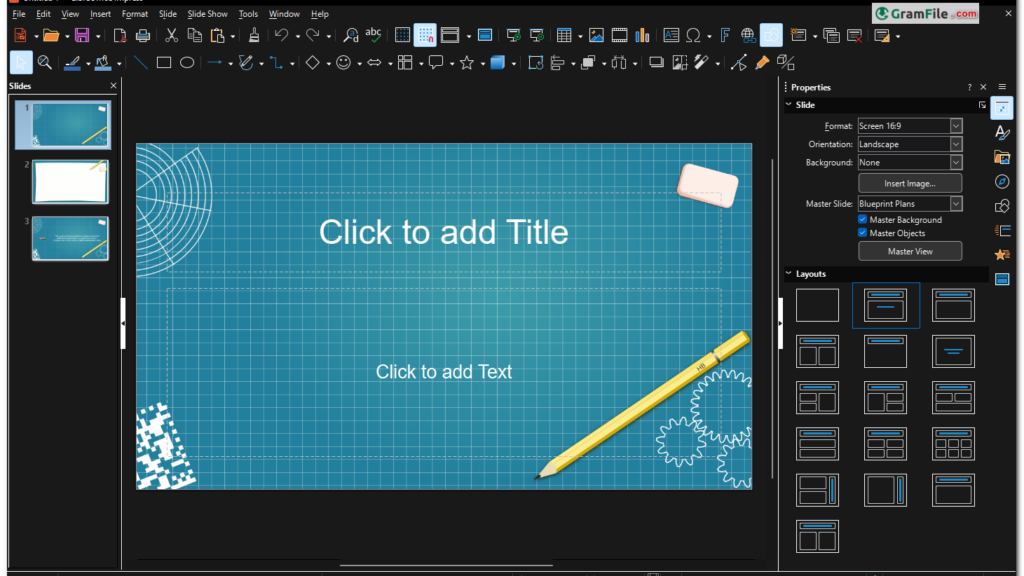Open the Navigator compass icon in sidebar
This screenshot has width=1024, height=576.
pos(1002,182)
